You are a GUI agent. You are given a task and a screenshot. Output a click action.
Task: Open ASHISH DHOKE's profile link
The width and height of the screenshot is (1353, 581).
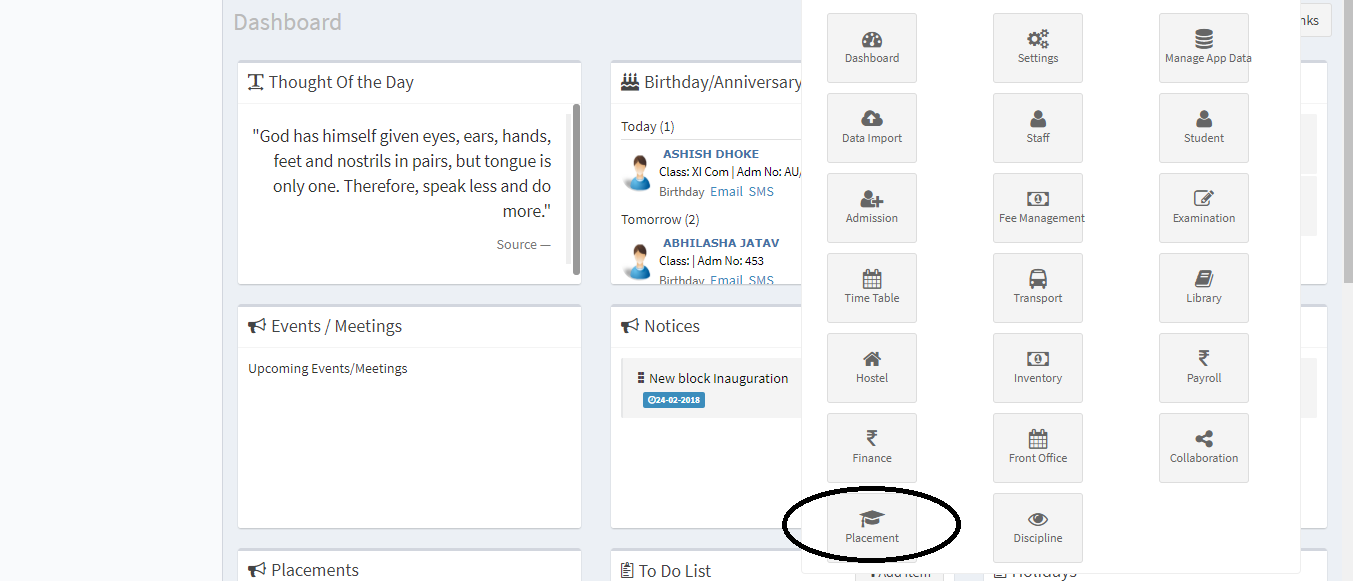711,154
